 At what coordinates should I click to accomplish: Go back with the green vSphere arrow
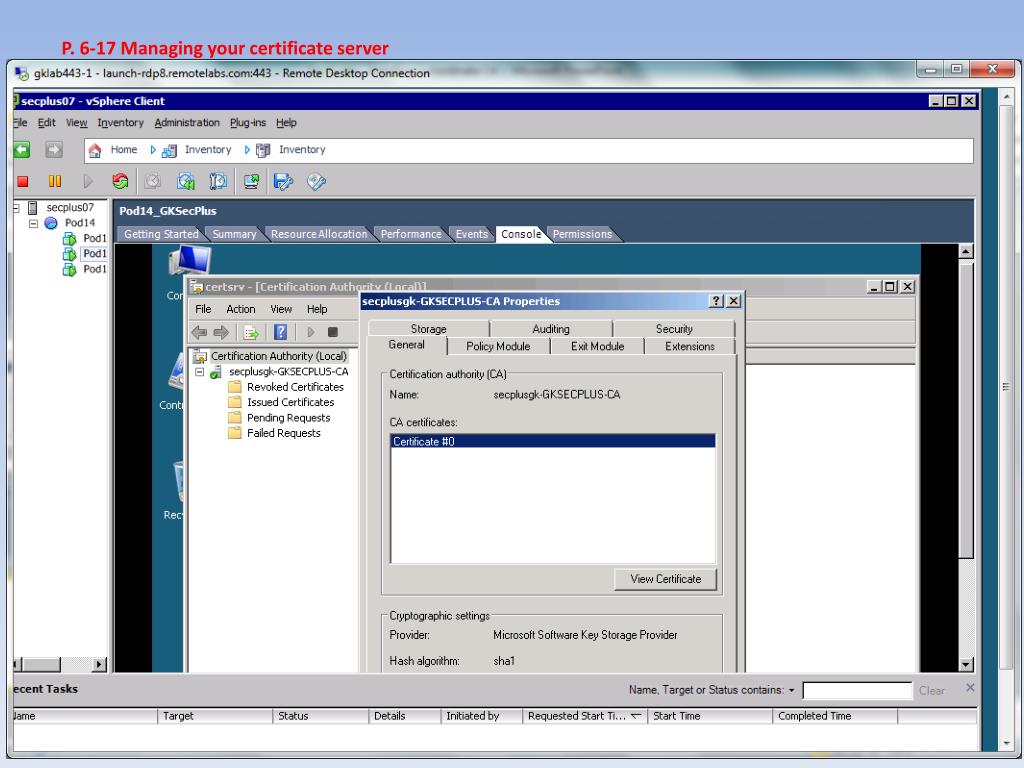[22, 150]
